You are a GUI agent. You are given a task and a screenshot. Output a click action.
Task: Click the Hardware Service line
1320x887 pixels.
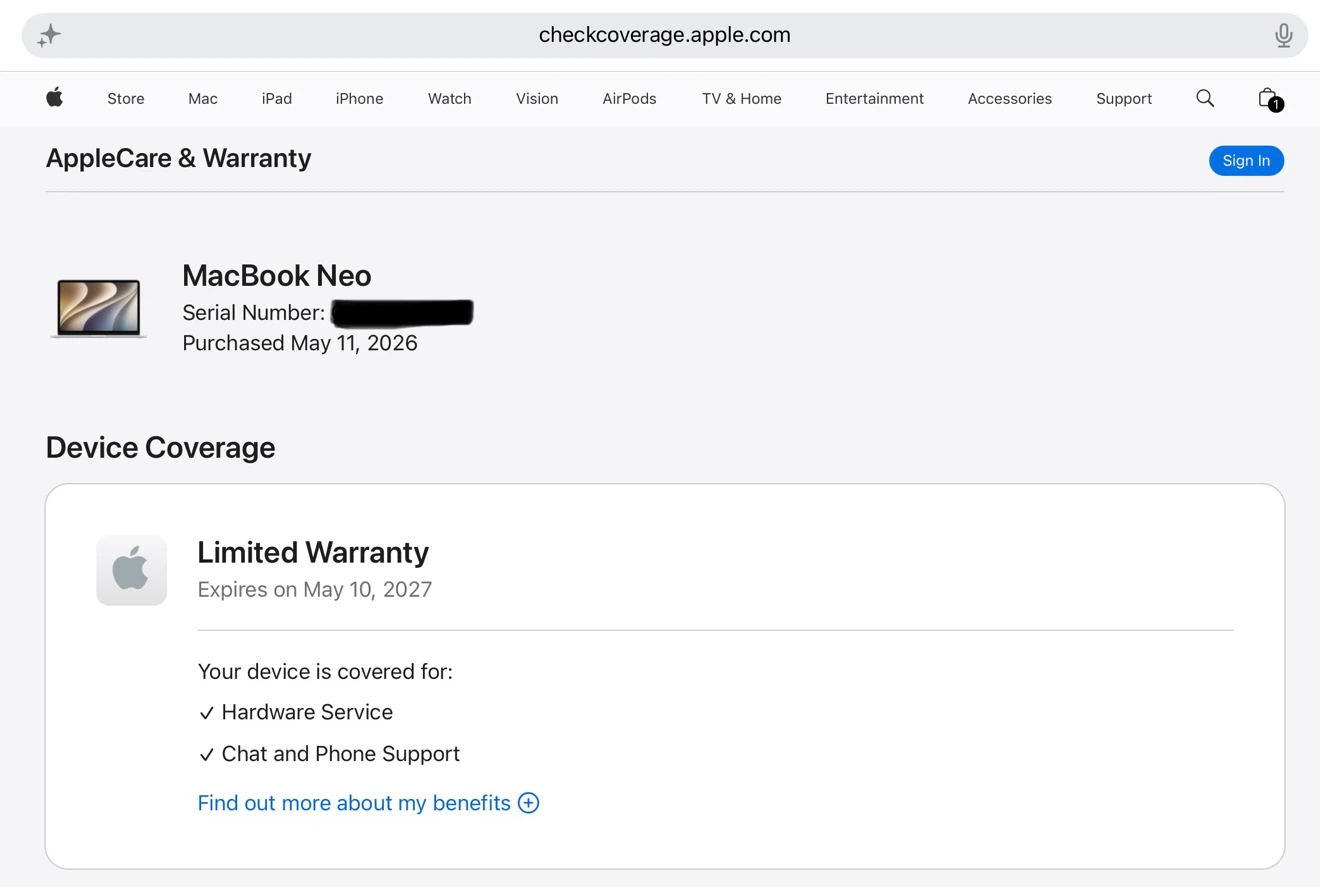click(x=296, y=712)
